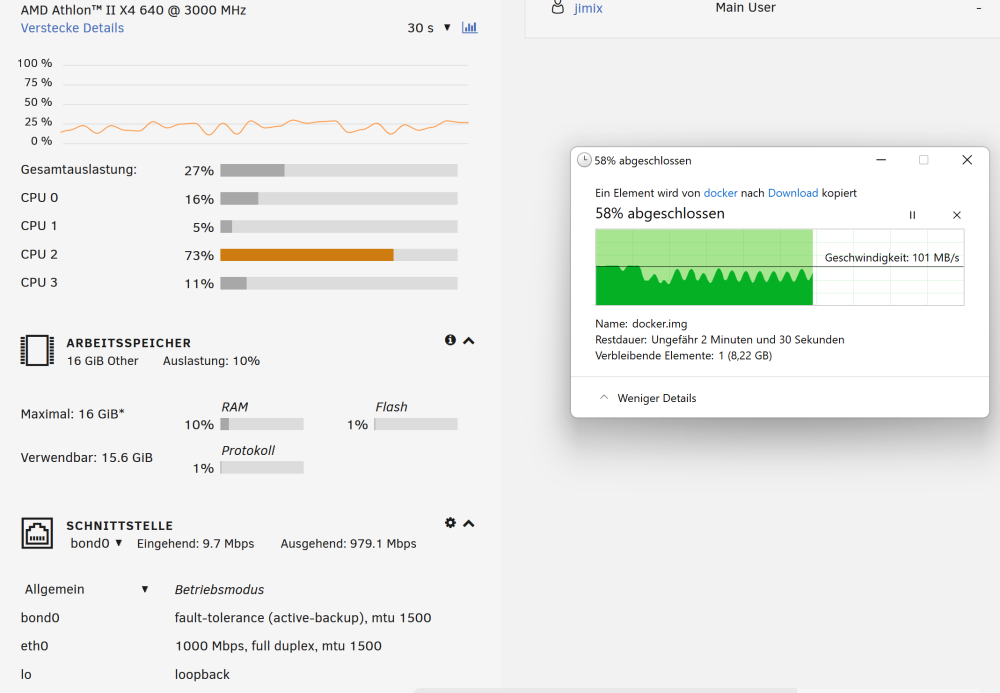
Task: Click the clock icon in copy dialog title
Action: pos(584,160)
